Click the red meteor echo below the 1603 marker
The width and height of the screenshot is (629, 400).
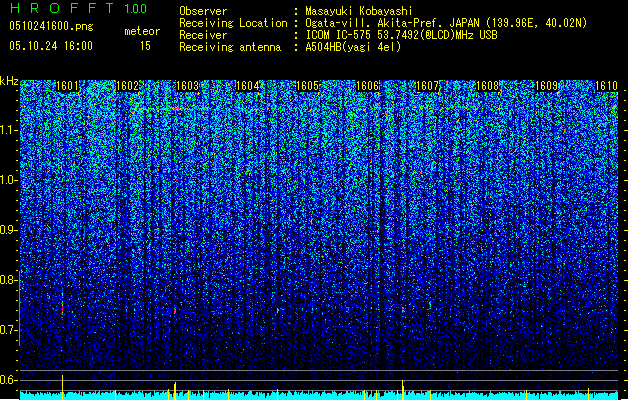pyautogui.click(x=175, y=311)
